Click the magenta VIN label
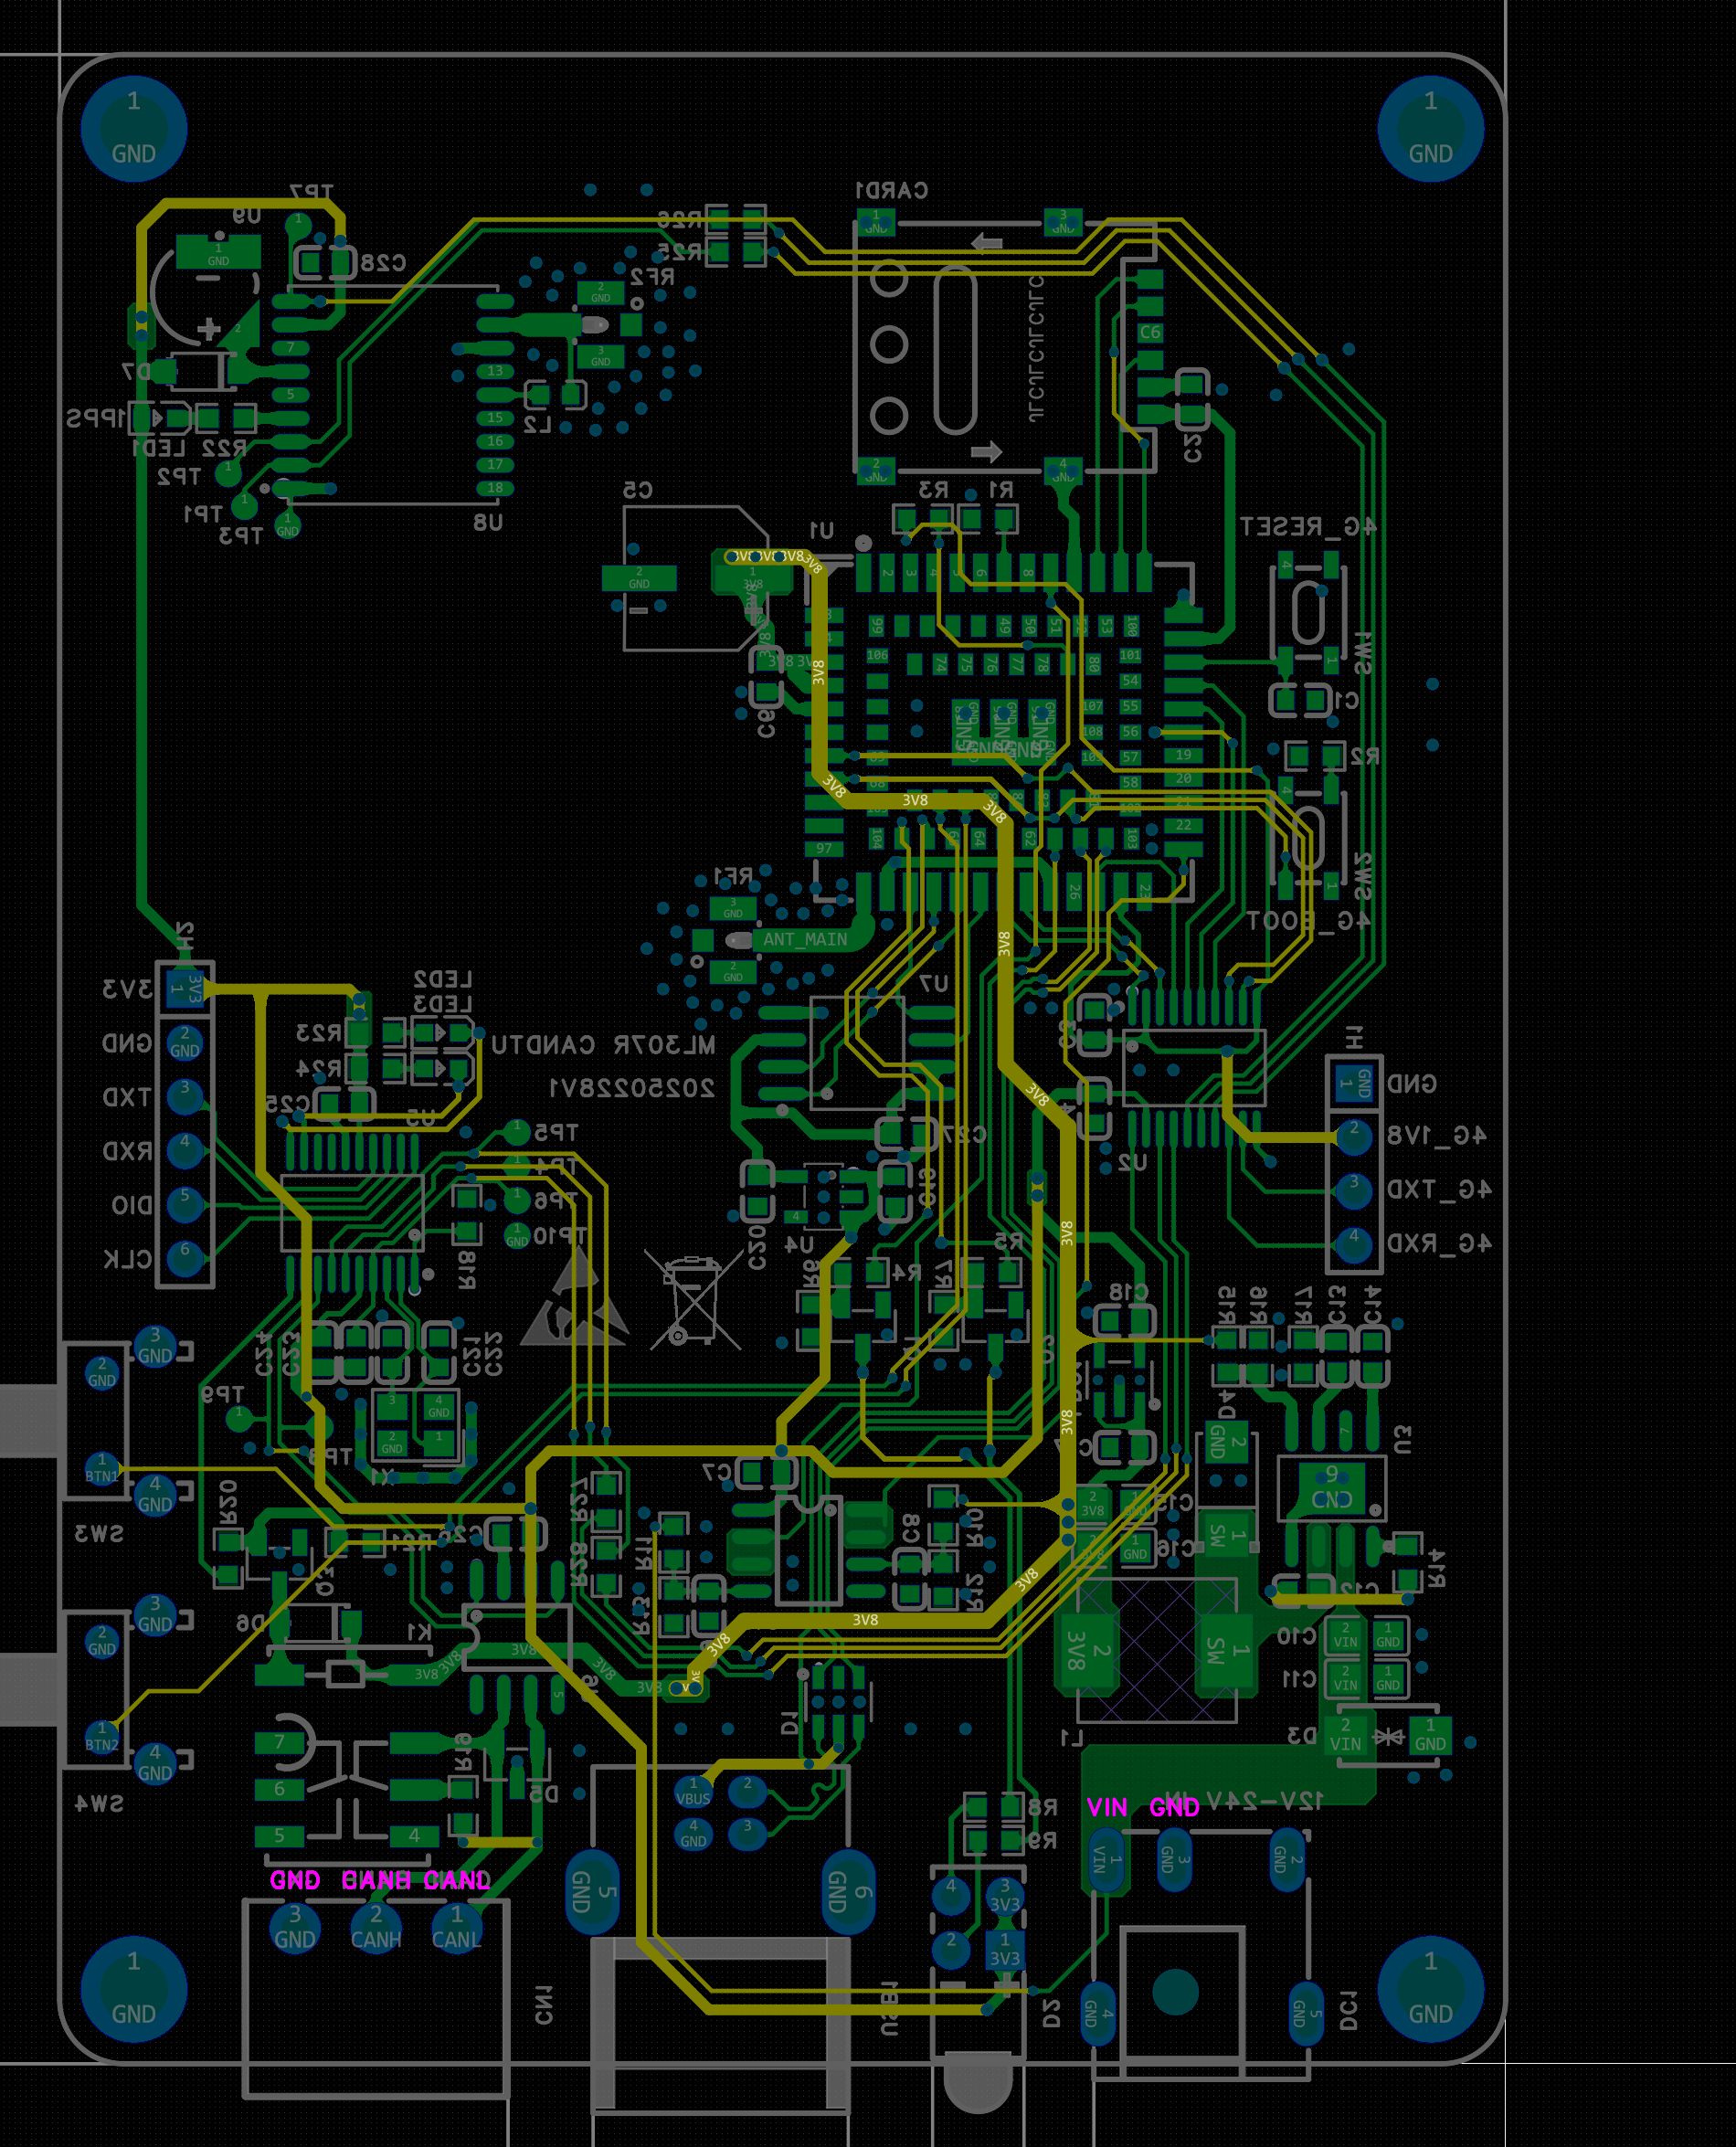Image resolution: width=1736 pixels, height=2147 pixels. pyautogui.click(x=1106, y=1807)
